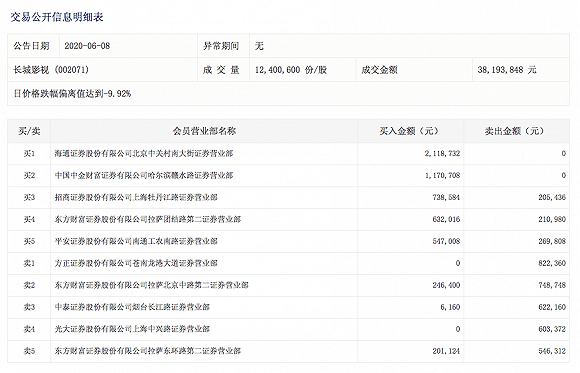Select the 买1 row label
580x373 pixels.
(29, 154)
